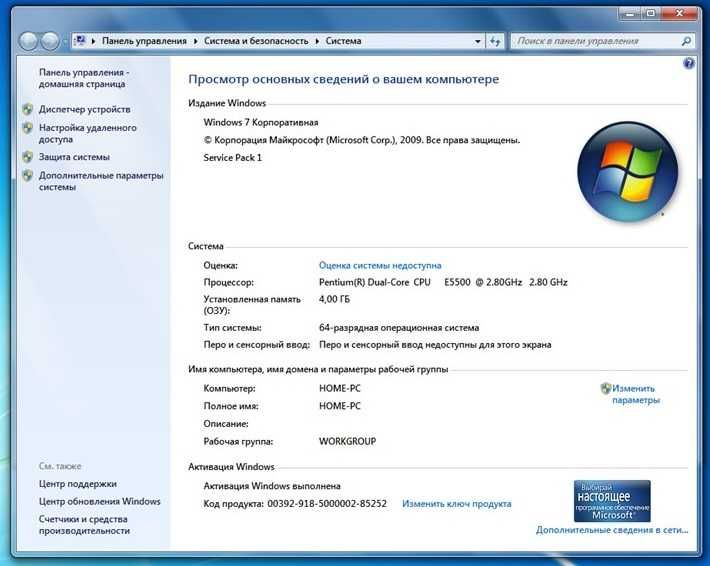Click Полное имя value HOME-PC

coord(340,406)
